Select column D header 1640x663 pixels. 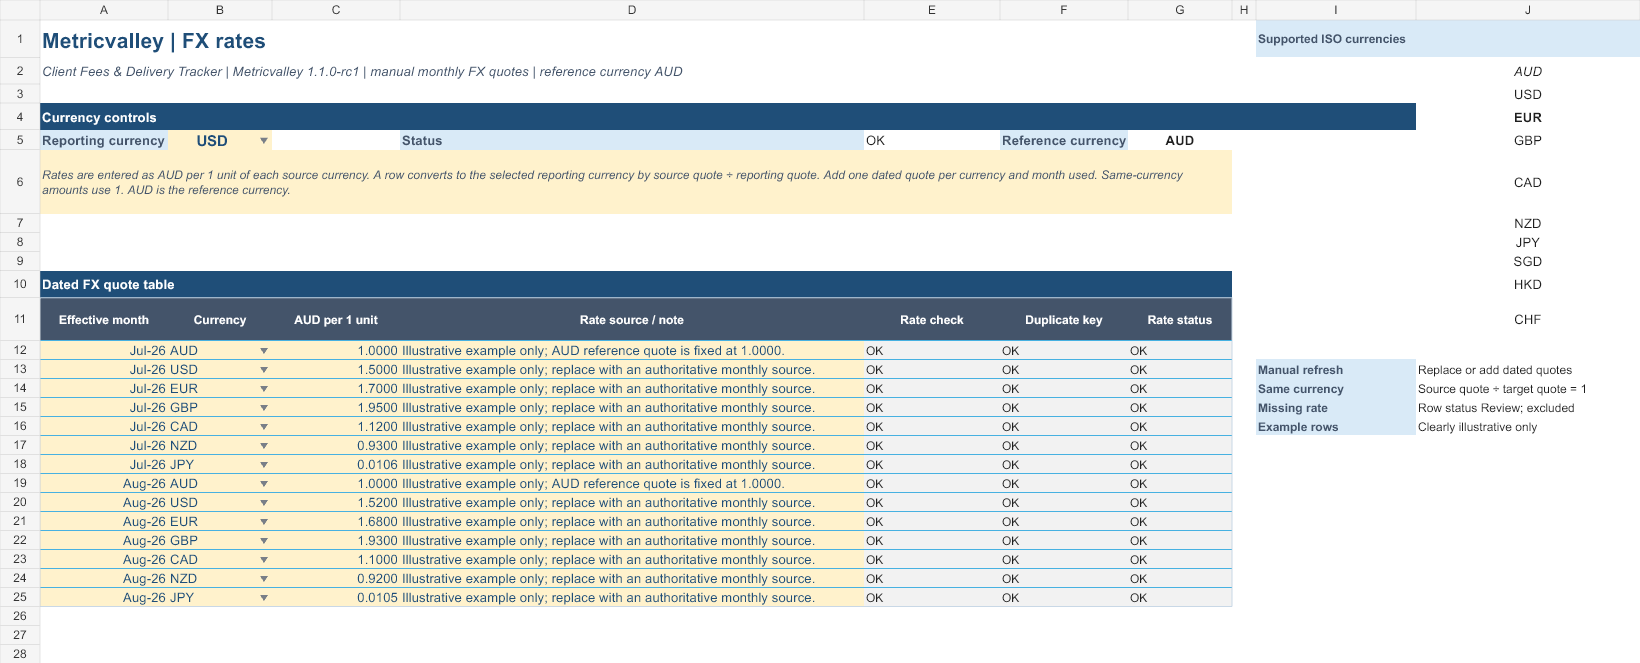(632, 10)
